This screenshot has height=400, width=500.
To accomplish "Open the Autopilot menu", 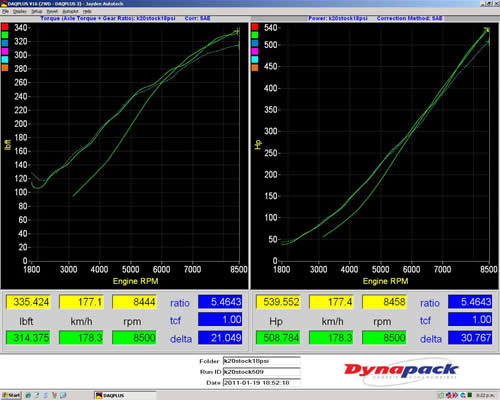I will click(x=70, y=11).
